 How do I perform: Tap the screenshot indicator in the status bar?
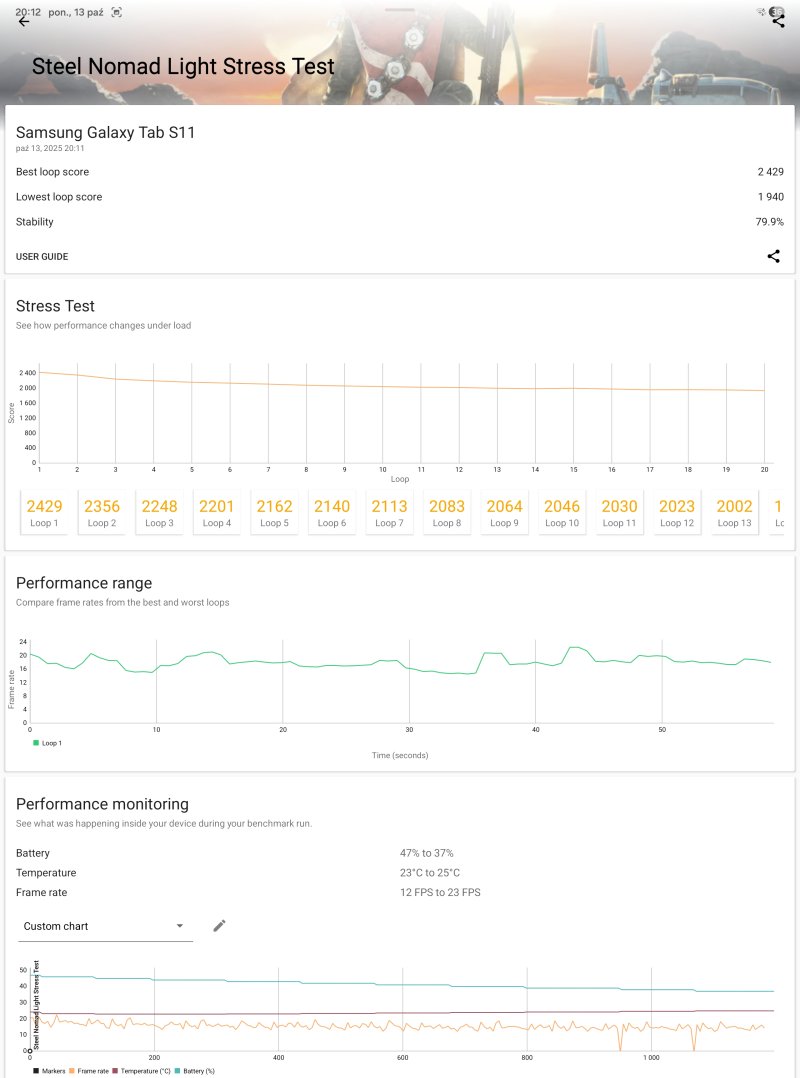pyautogui.click(x=117, y=12)
